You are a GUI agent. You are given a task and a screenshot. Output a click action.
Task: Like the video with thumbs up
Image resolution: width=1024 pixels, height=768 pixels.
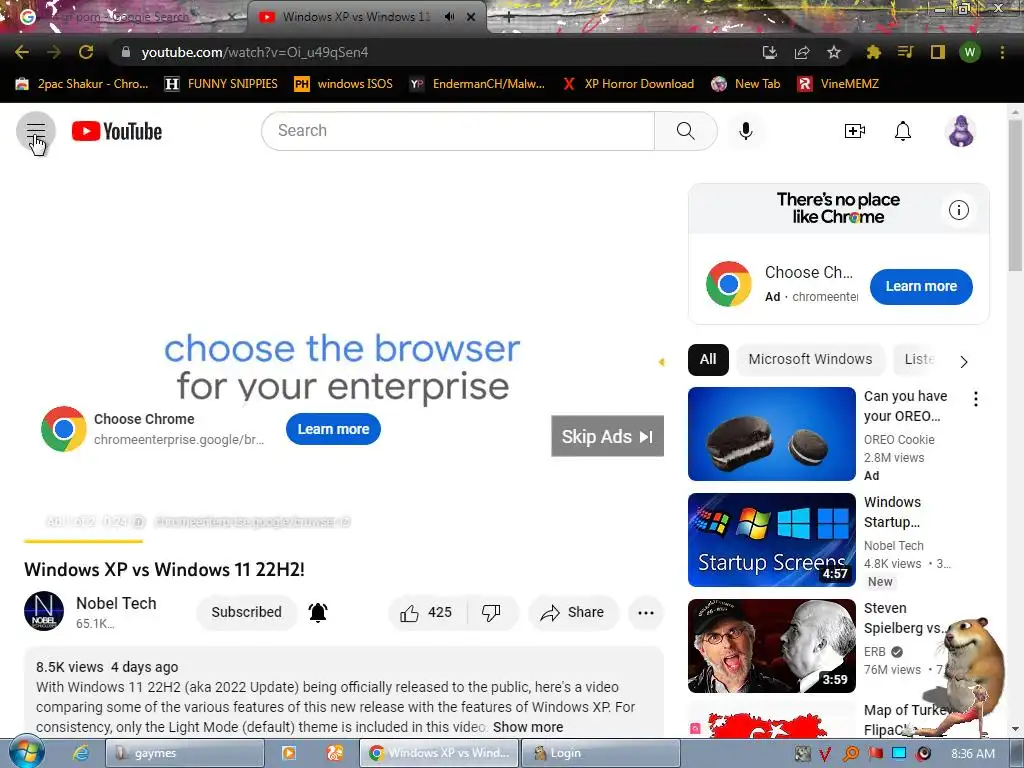point(426,613)
